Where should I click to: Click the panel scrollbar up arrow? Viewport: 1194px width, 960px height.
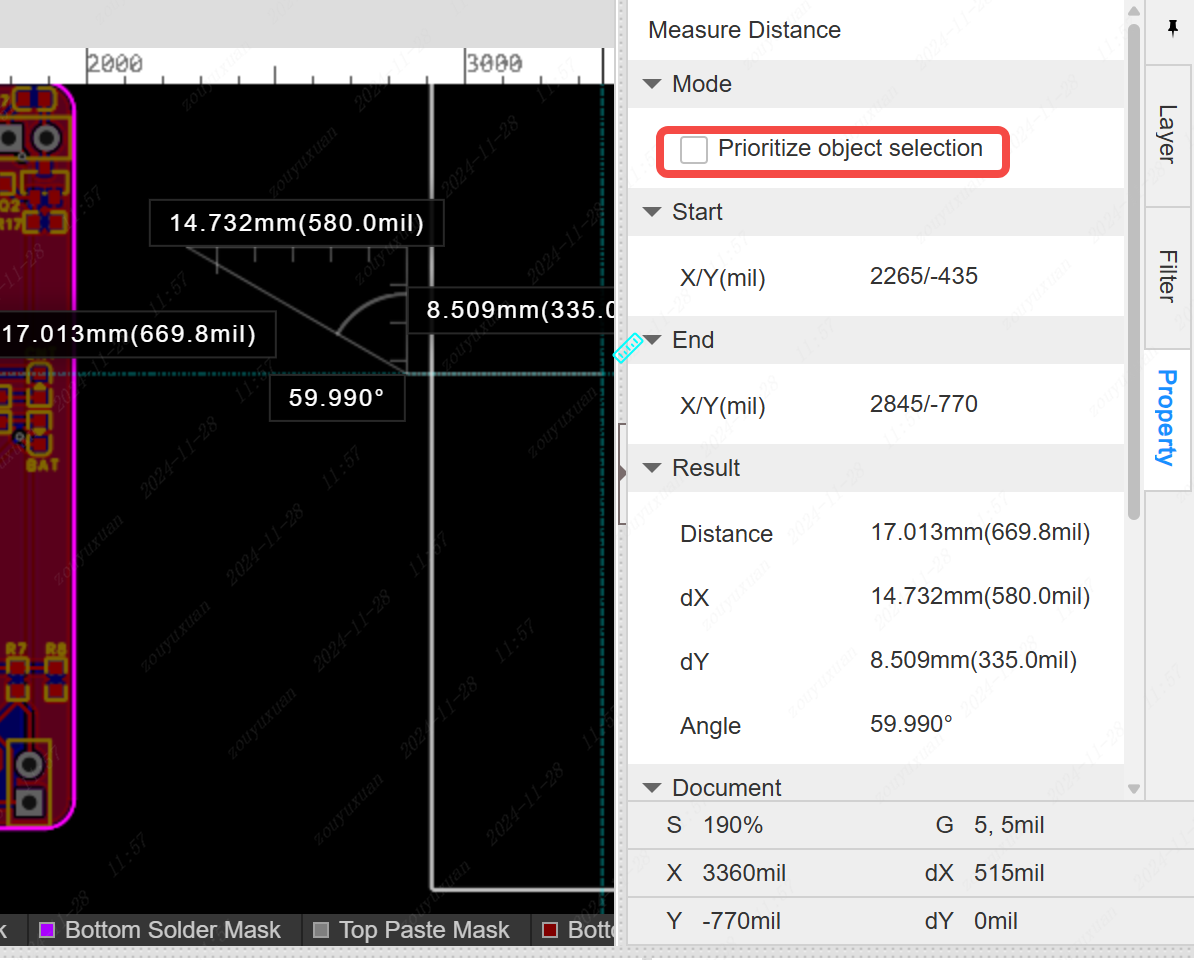(1134, 11)
